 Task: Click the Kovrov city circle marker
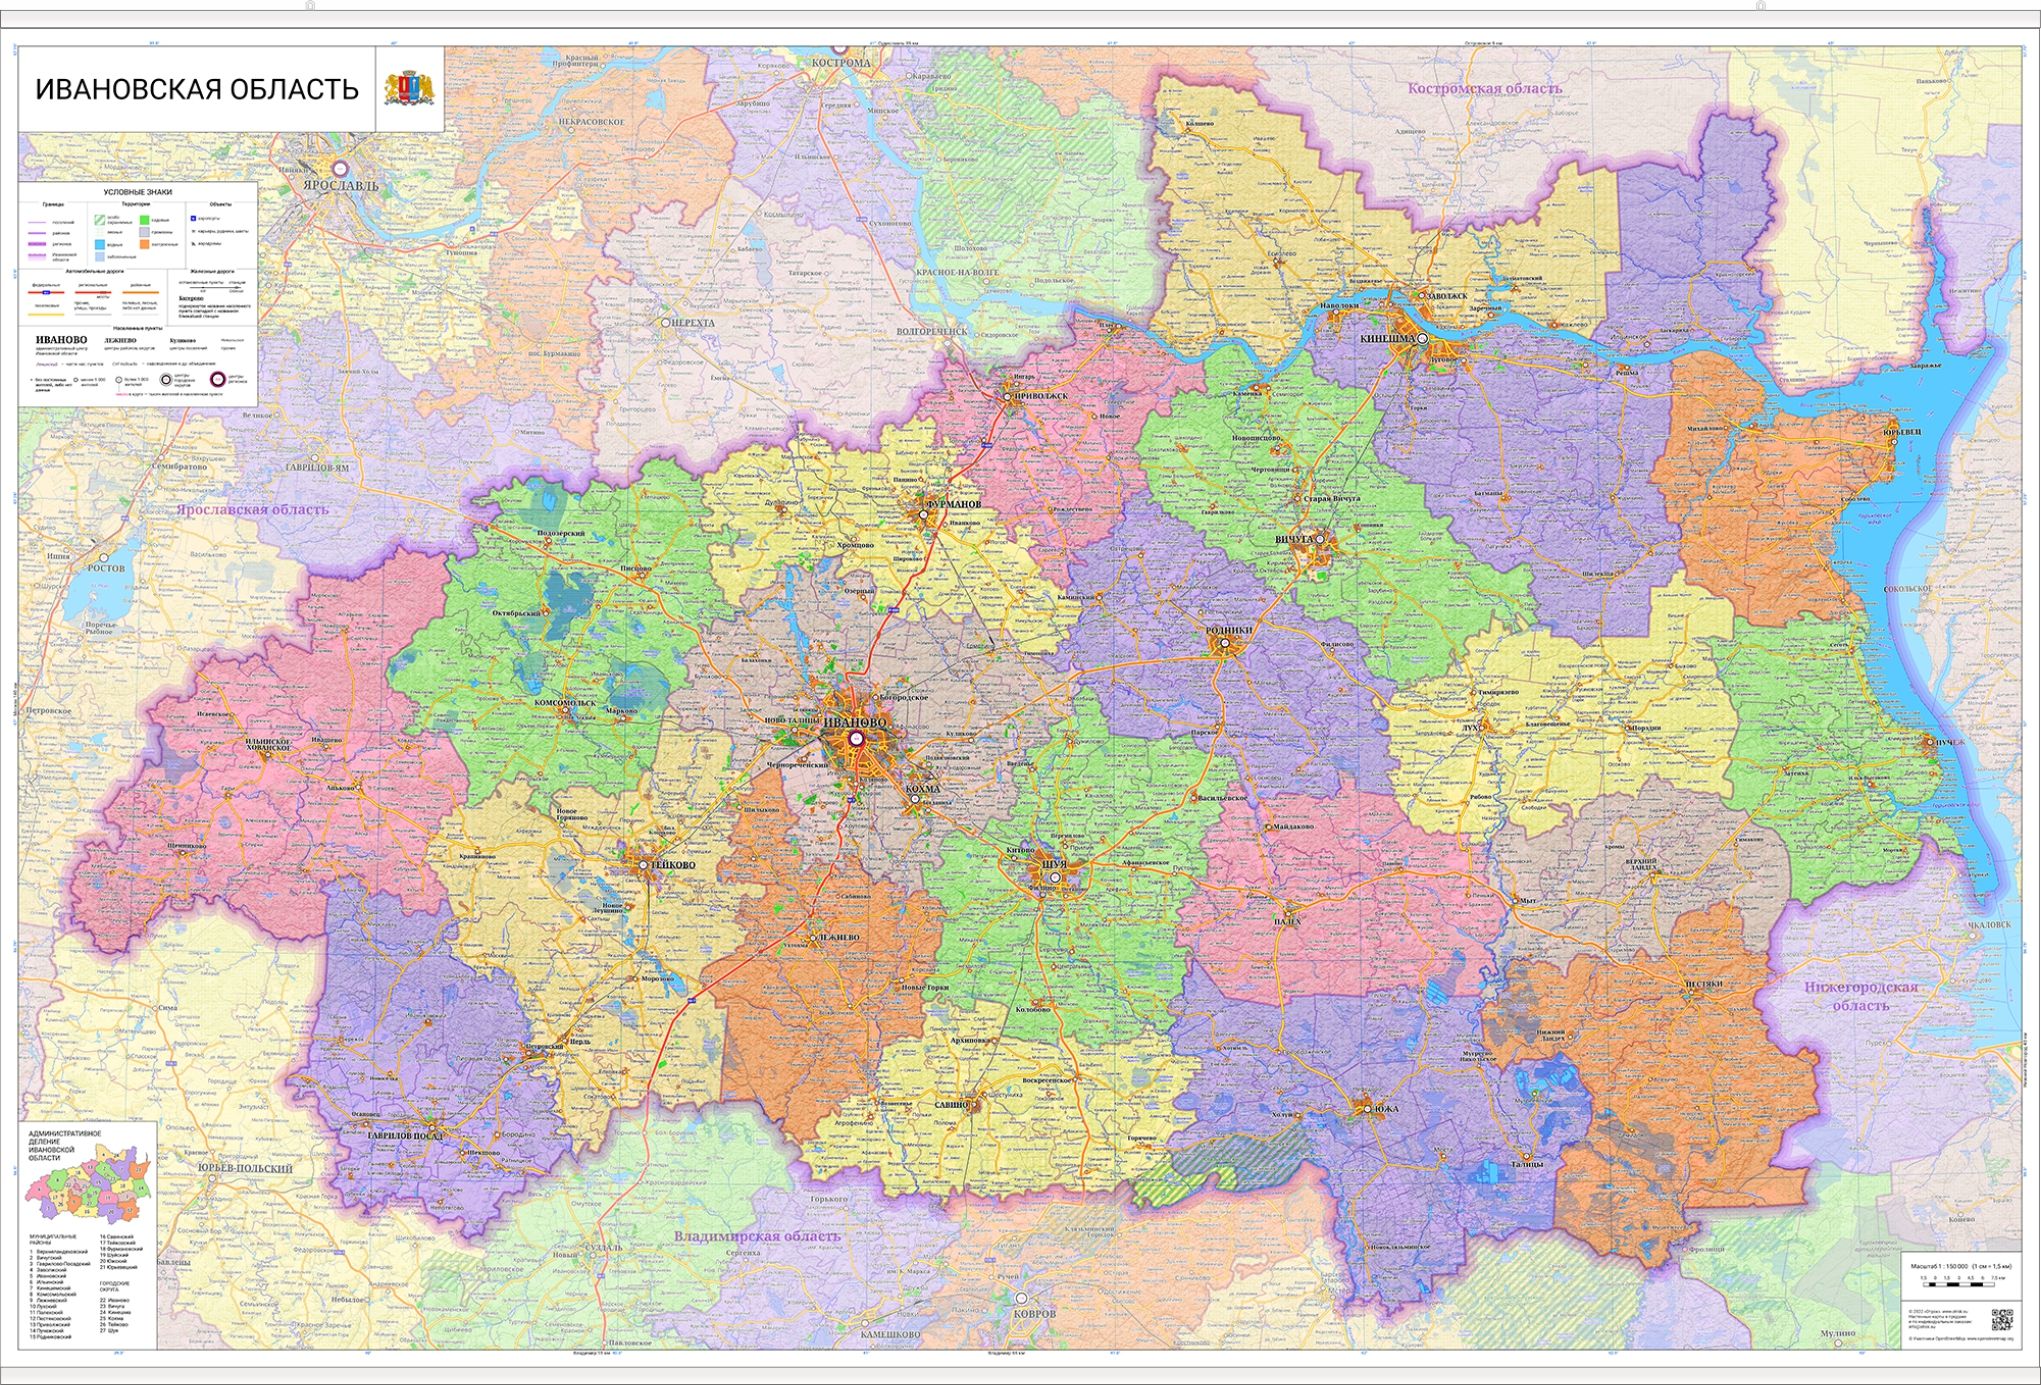(1021, 1299)
